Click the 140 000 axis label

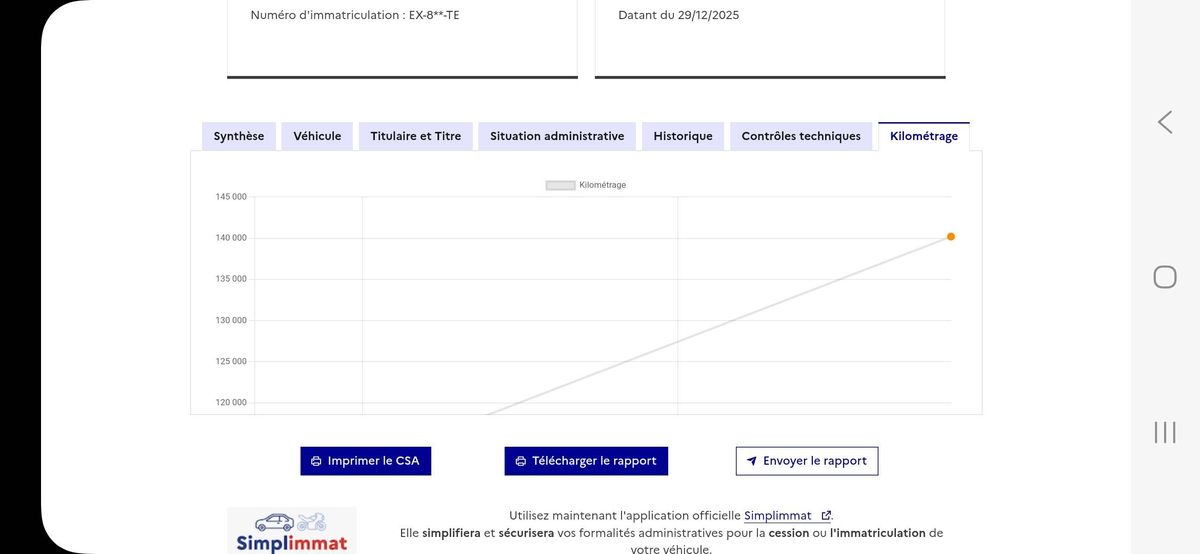pyautogui.click(x=231, y=238)
